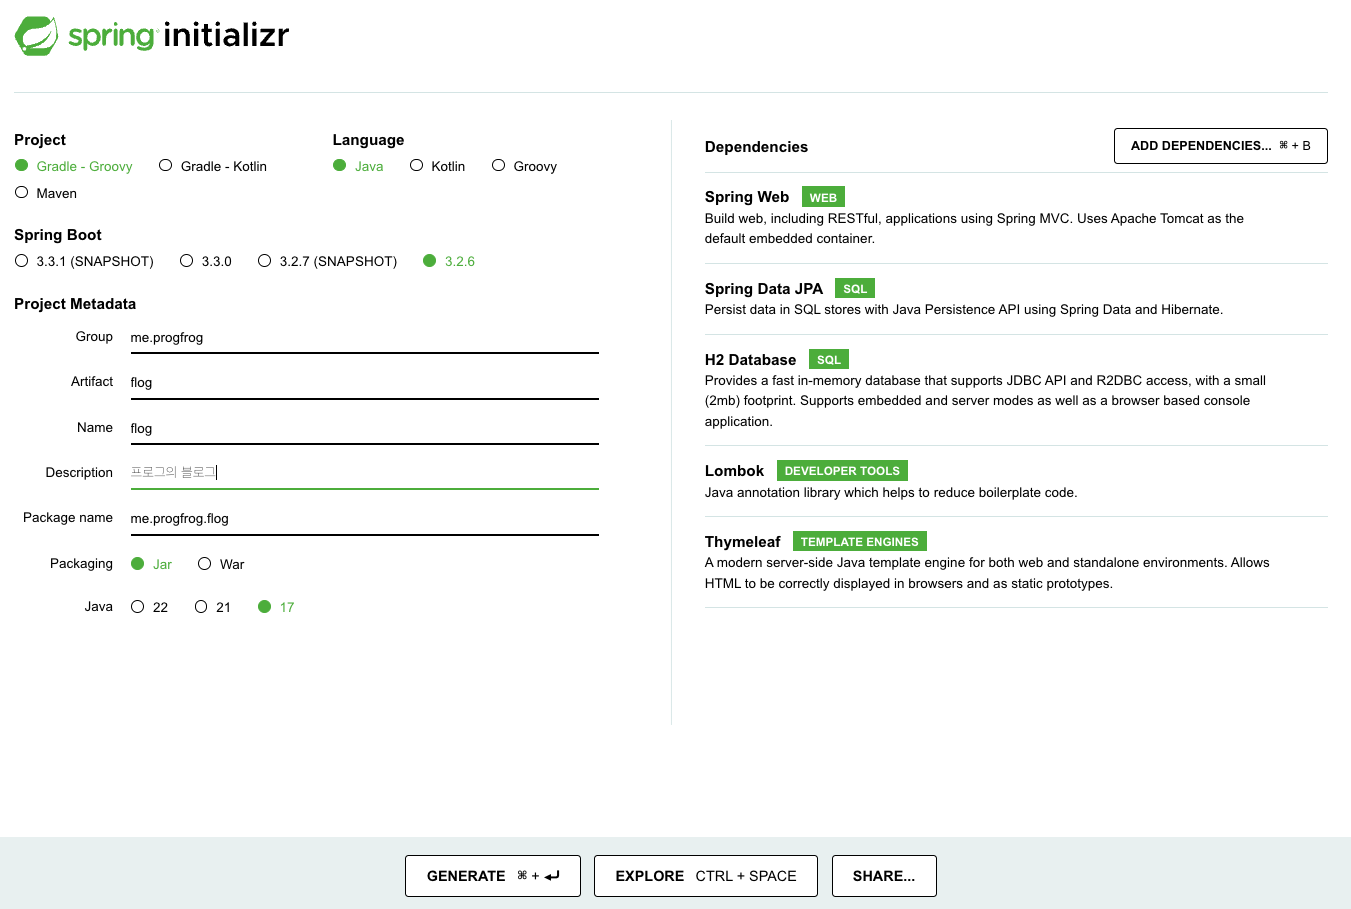
Task: Focus the Group input field
Action: click(x=364, y=338)
